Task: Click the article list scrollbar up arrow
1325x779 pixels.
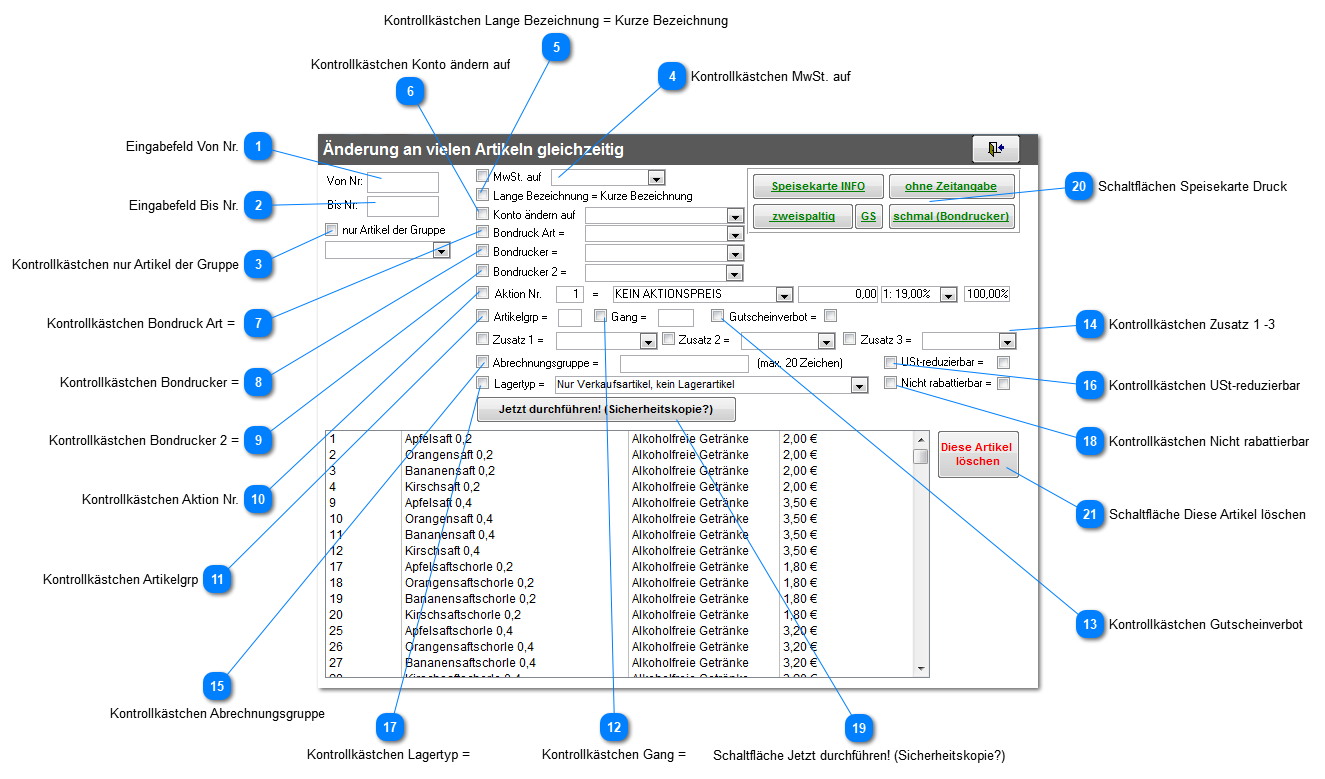Action: coord(920,438)
